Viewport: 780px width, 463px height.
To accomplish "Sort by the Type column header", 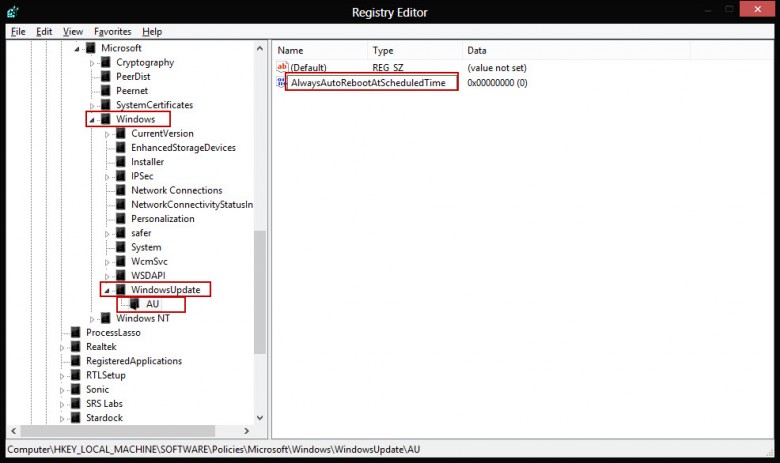I will point(415,50).
